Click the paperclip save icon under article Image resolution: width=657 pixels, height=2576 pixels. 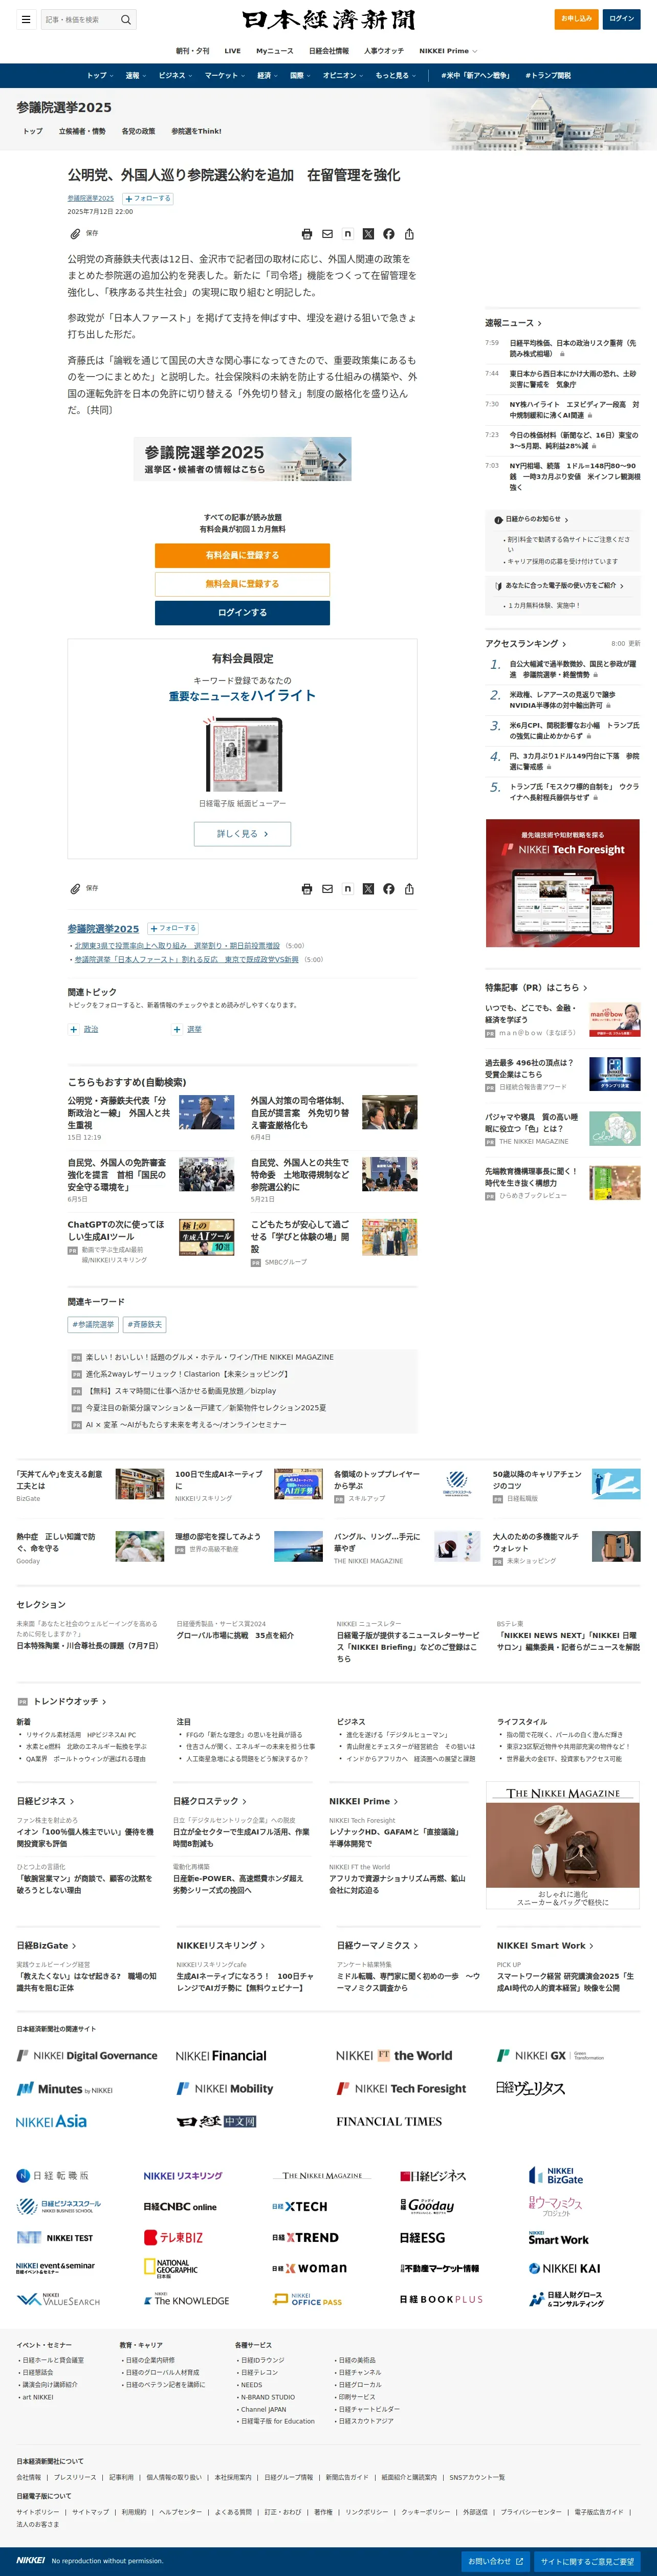tap(75, 889)
